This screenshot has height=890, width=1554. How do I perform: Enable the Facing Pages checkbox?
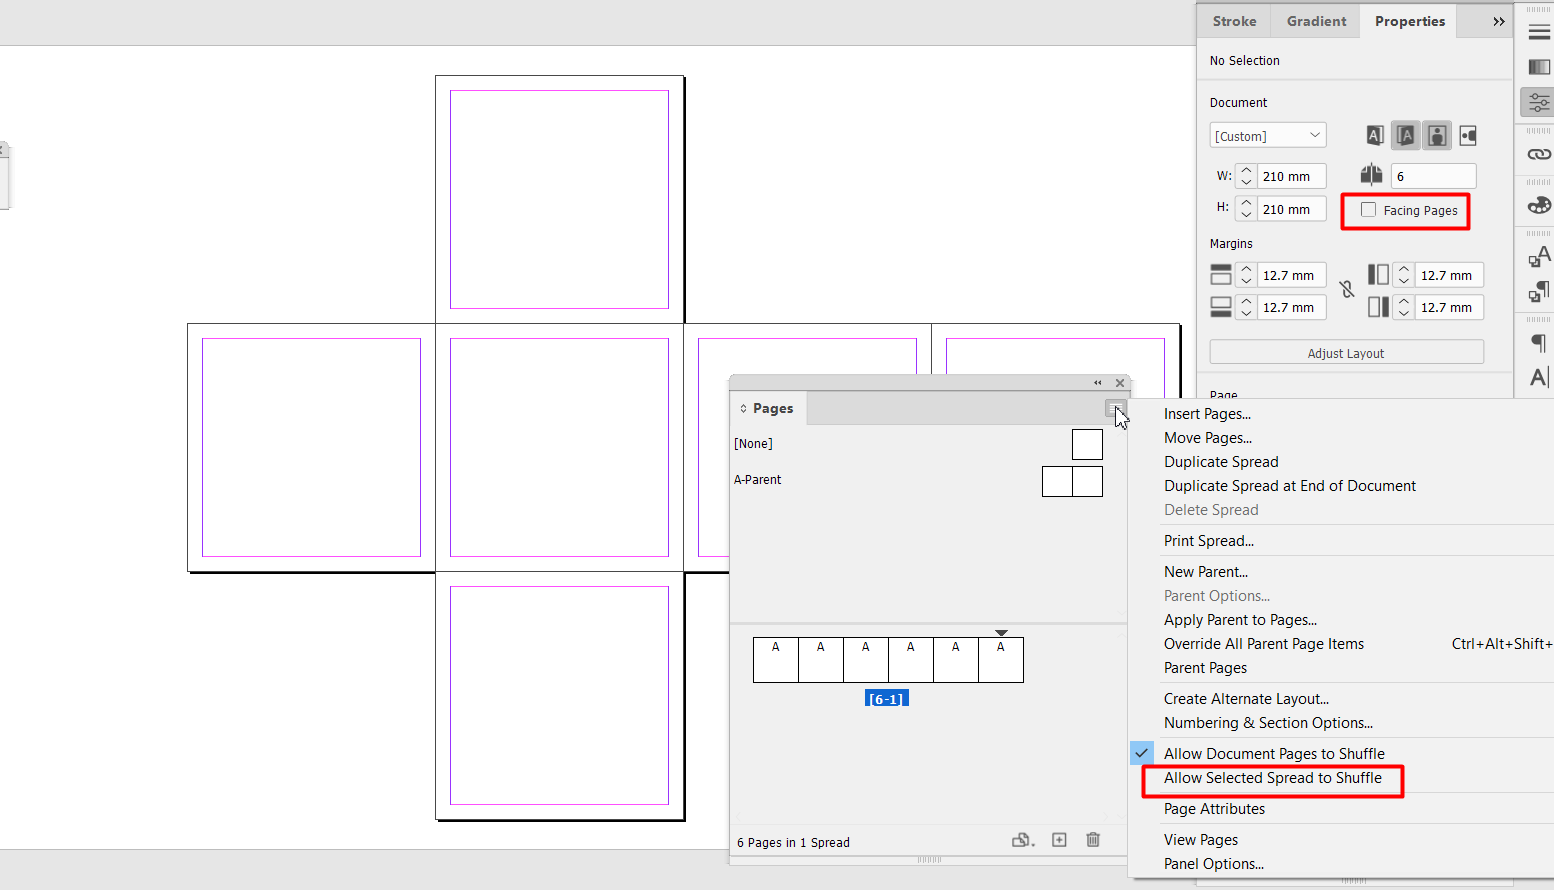tap(1368, 210)
